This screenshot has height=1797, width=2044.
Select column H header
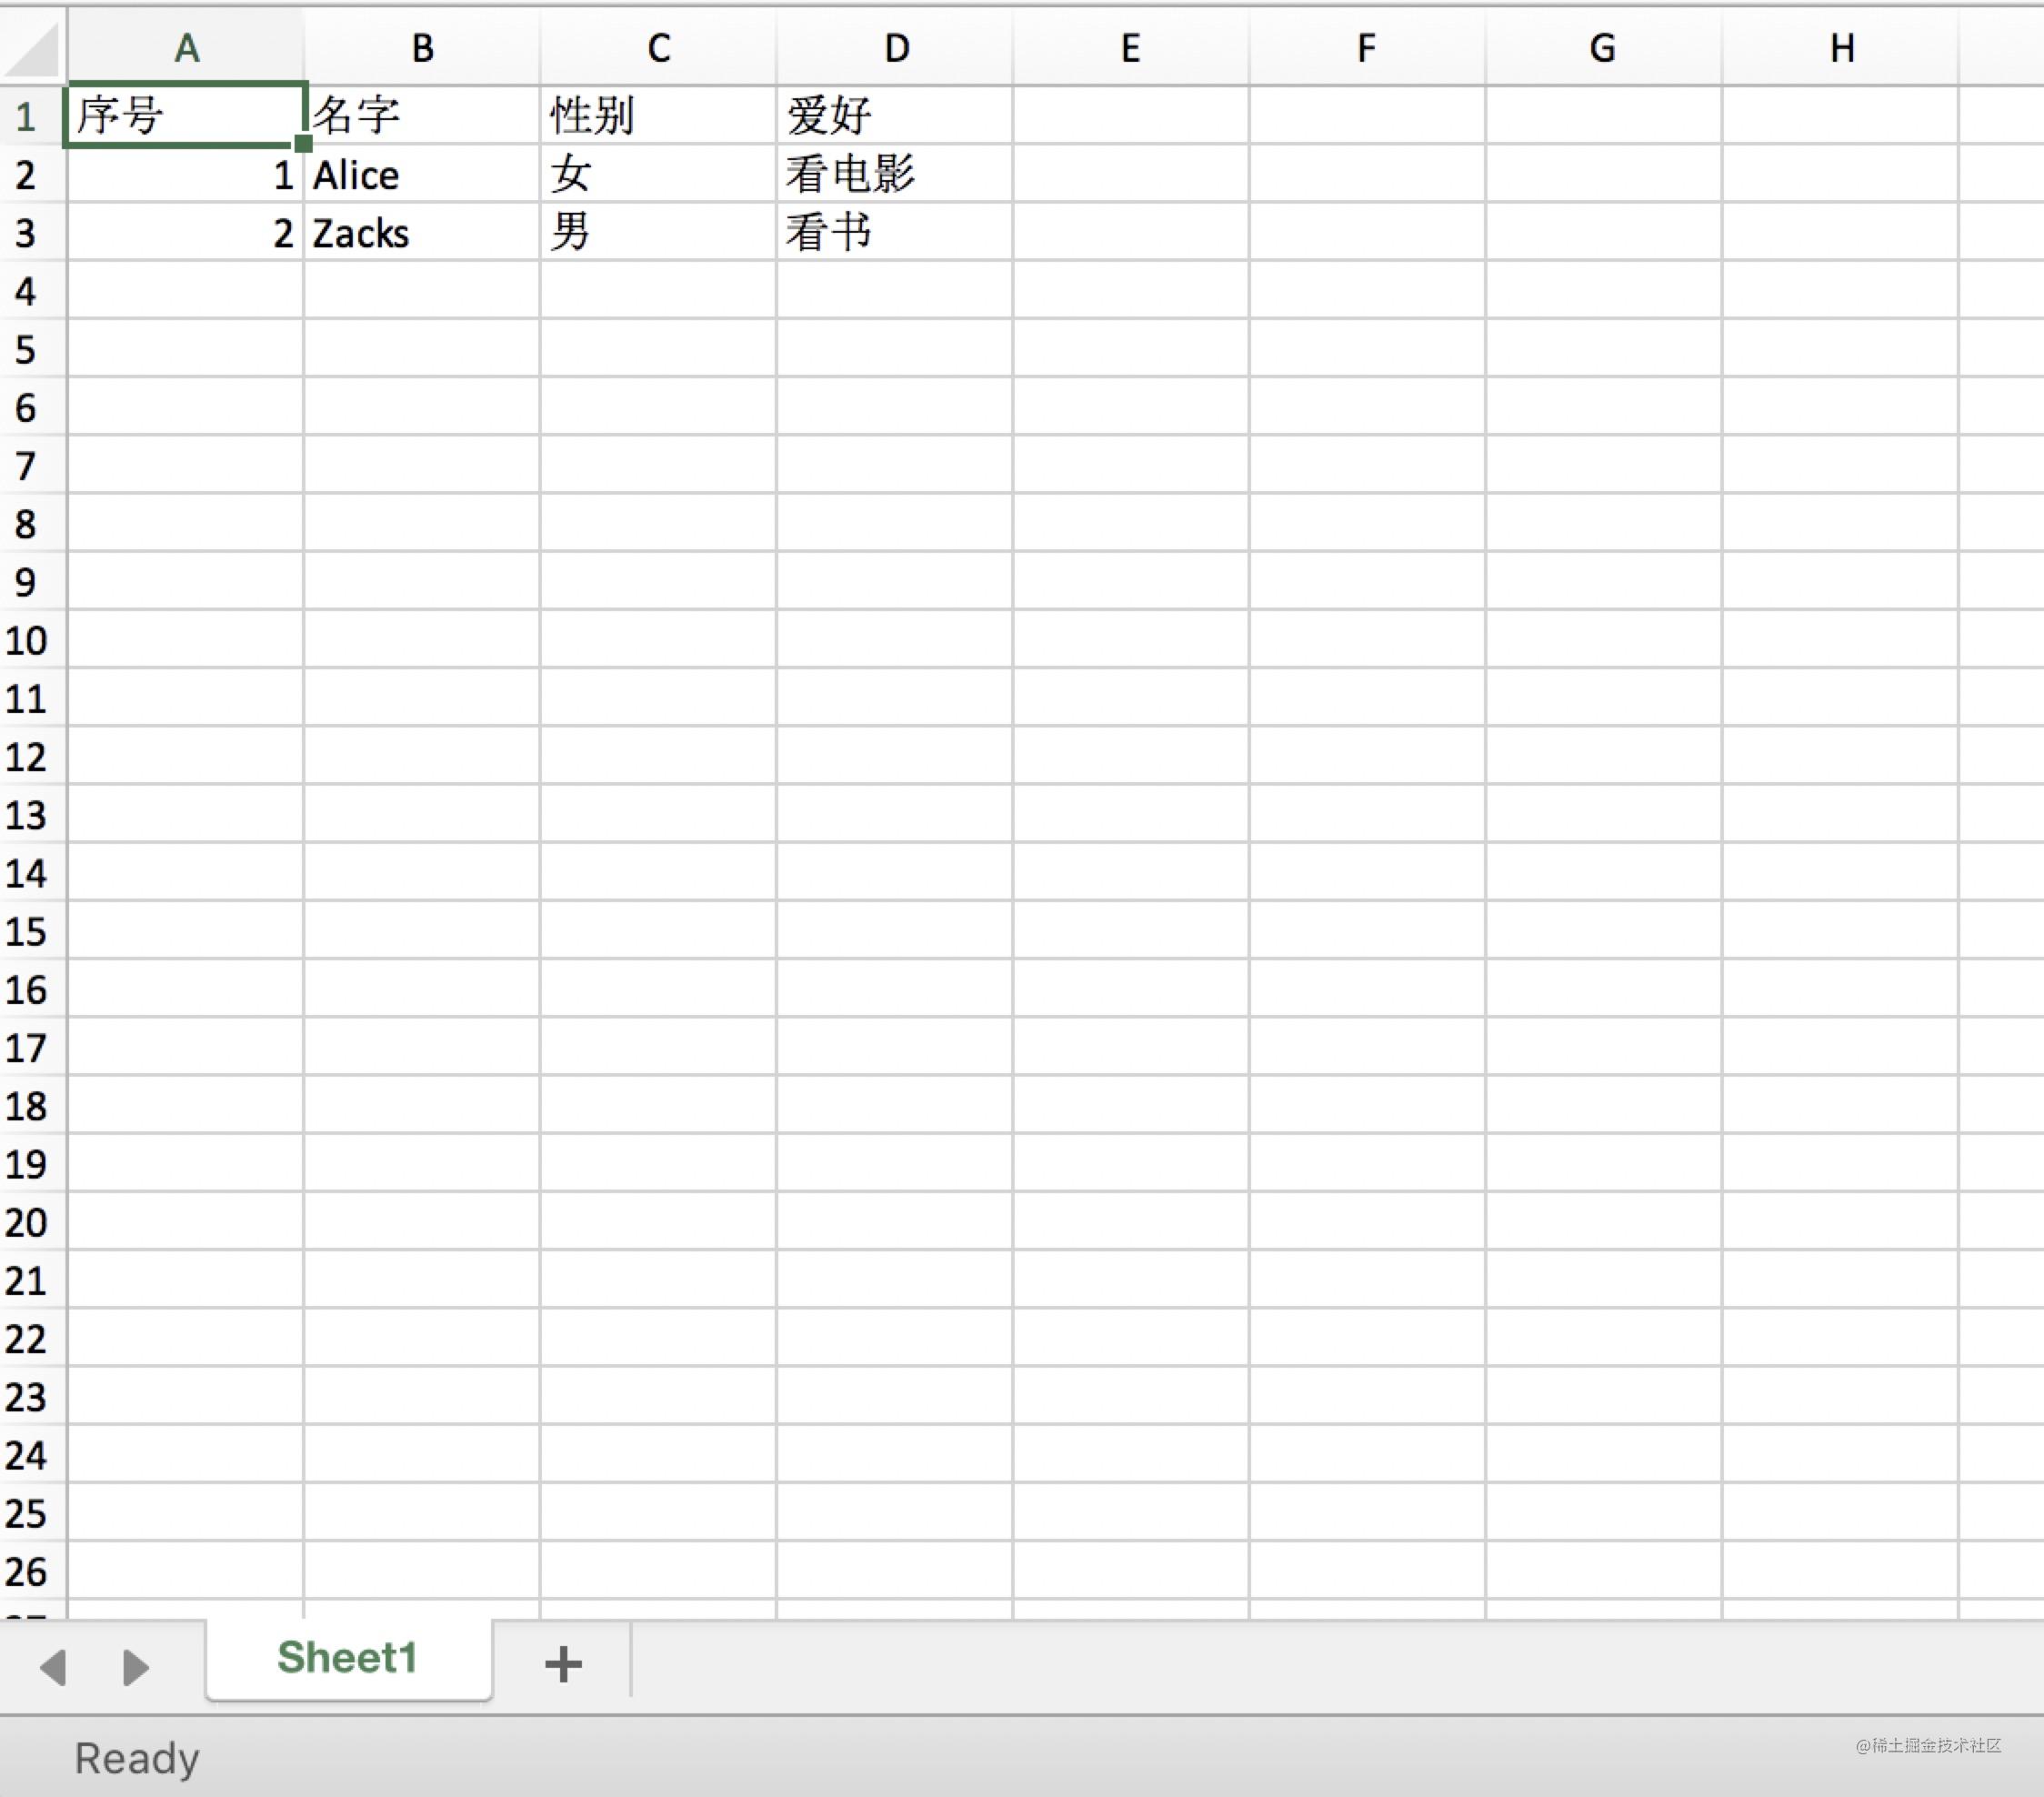(1840, 47)
